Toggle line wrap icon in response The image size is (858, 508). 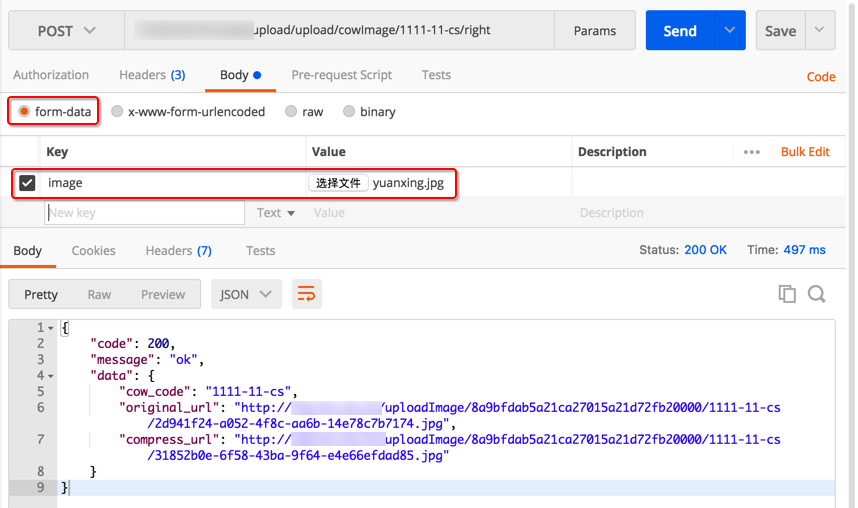[306, 294]
